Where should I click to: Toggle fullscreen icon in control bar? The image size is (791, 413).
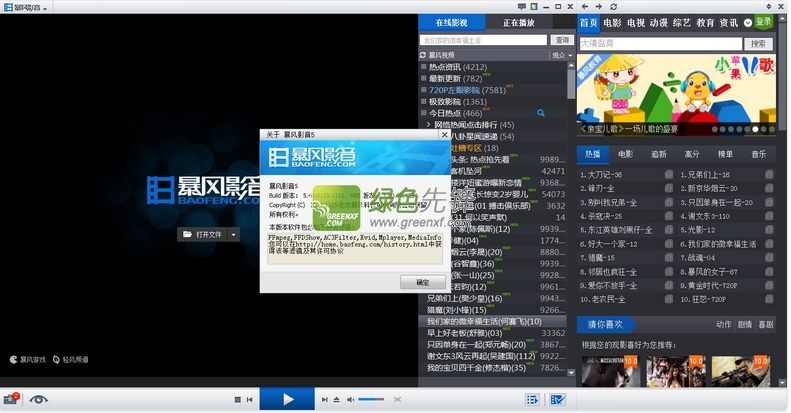pos(398,400)
